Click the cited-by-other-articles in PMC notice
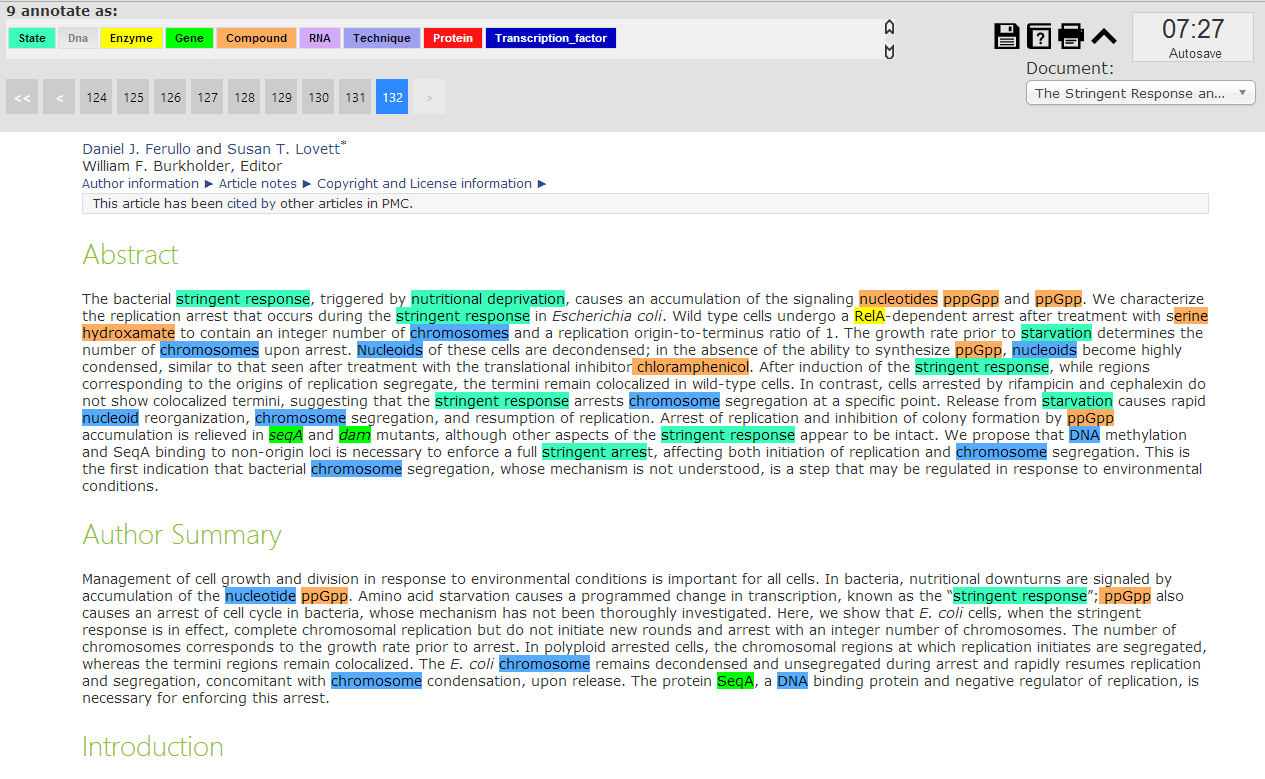Viewport: 1265px width, 779px height. click(645, 203)
